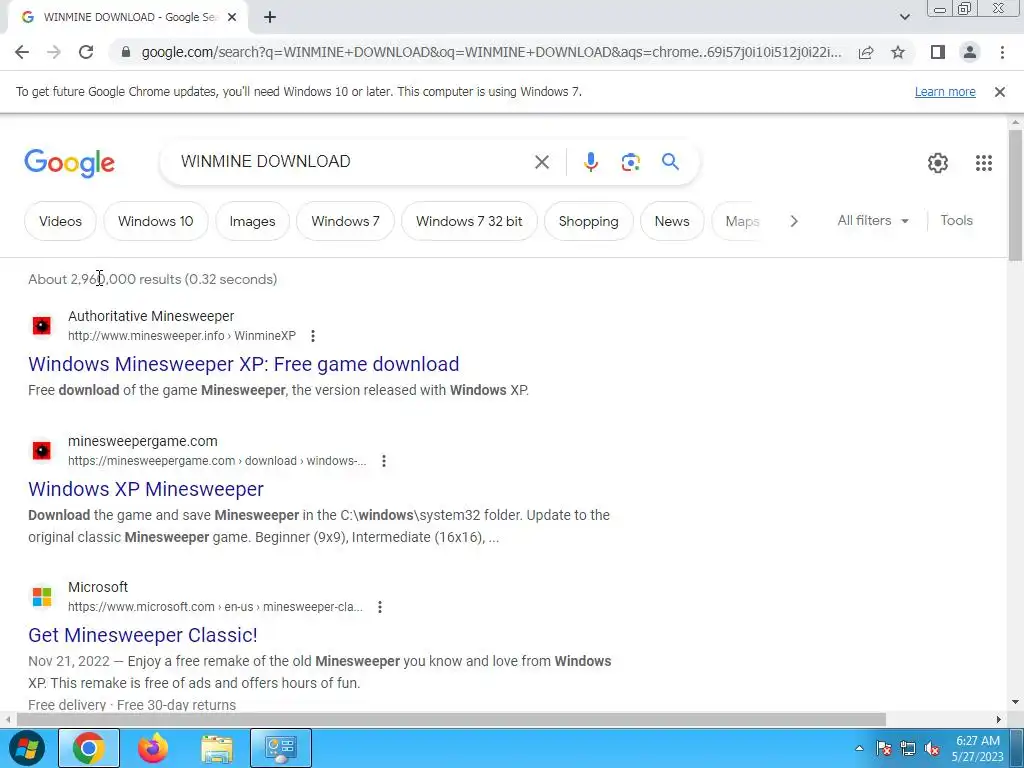Launch Firefox from the taskbar
Viewport: 1024px width, 768px height.
(153, 748)
